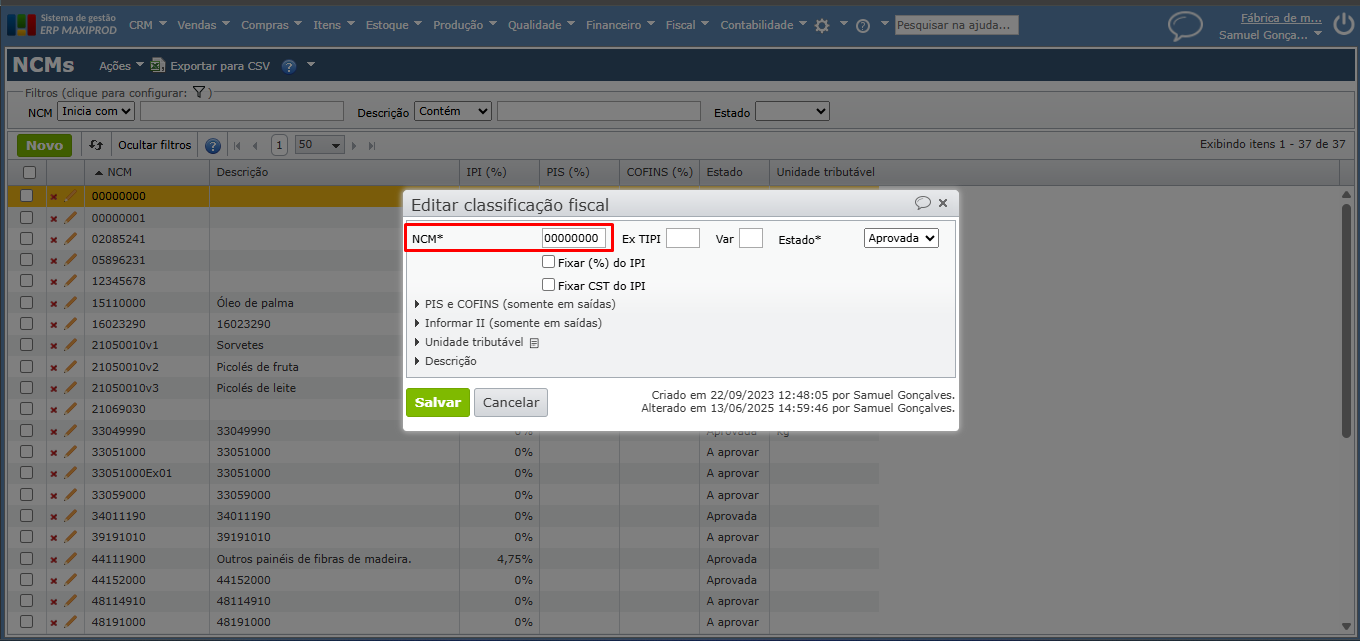Open the Contabilidade menu
The width and height of the screenshot is (1360, 641).
click(x=764, y=25)
